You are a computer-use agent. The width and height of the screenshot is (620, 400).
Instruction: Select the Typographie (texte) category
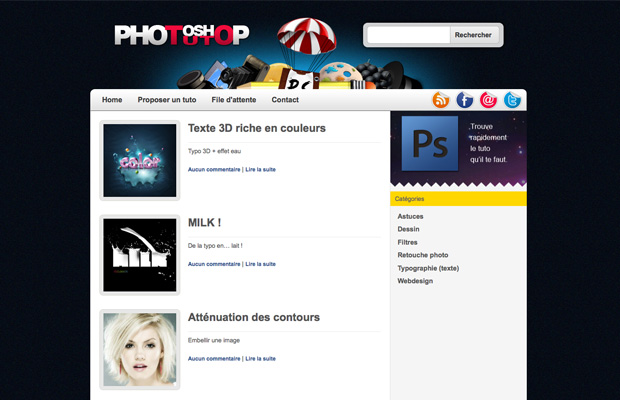[x=428, y=268]
